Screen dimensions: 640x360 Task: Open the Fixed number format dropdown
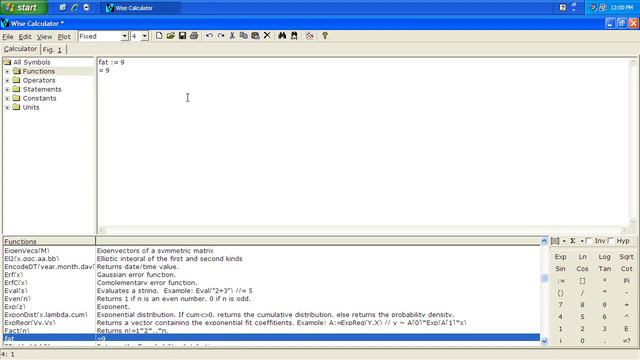[x=124, y=36]
